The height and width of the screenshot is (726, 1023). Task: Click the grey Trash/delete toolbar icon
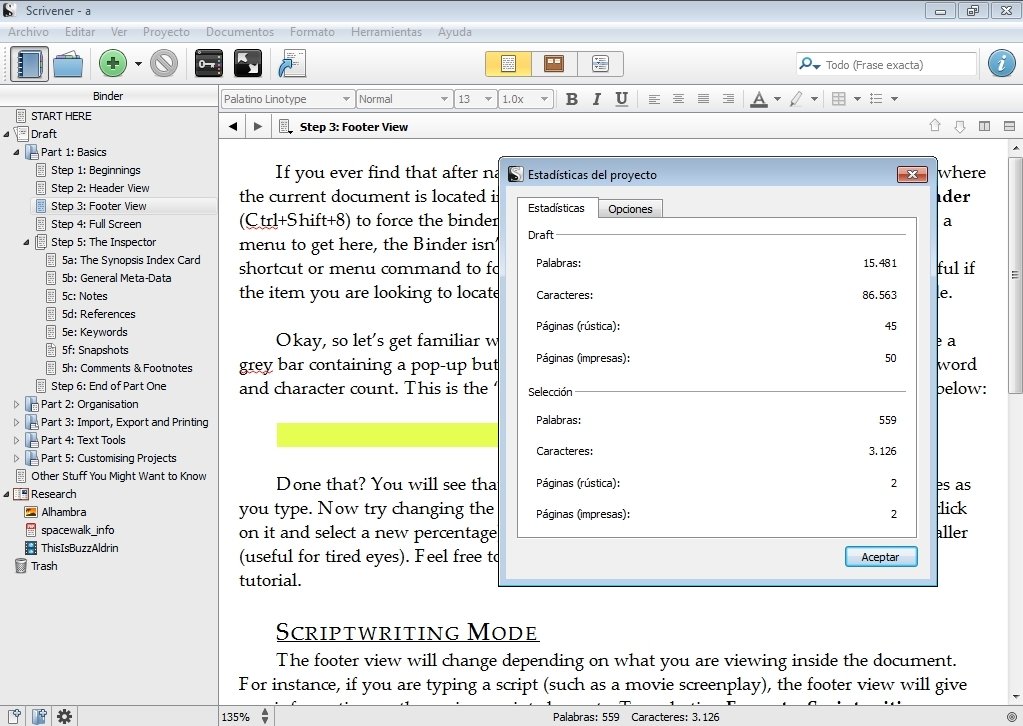pyautogui.click(x=164, y=64)
